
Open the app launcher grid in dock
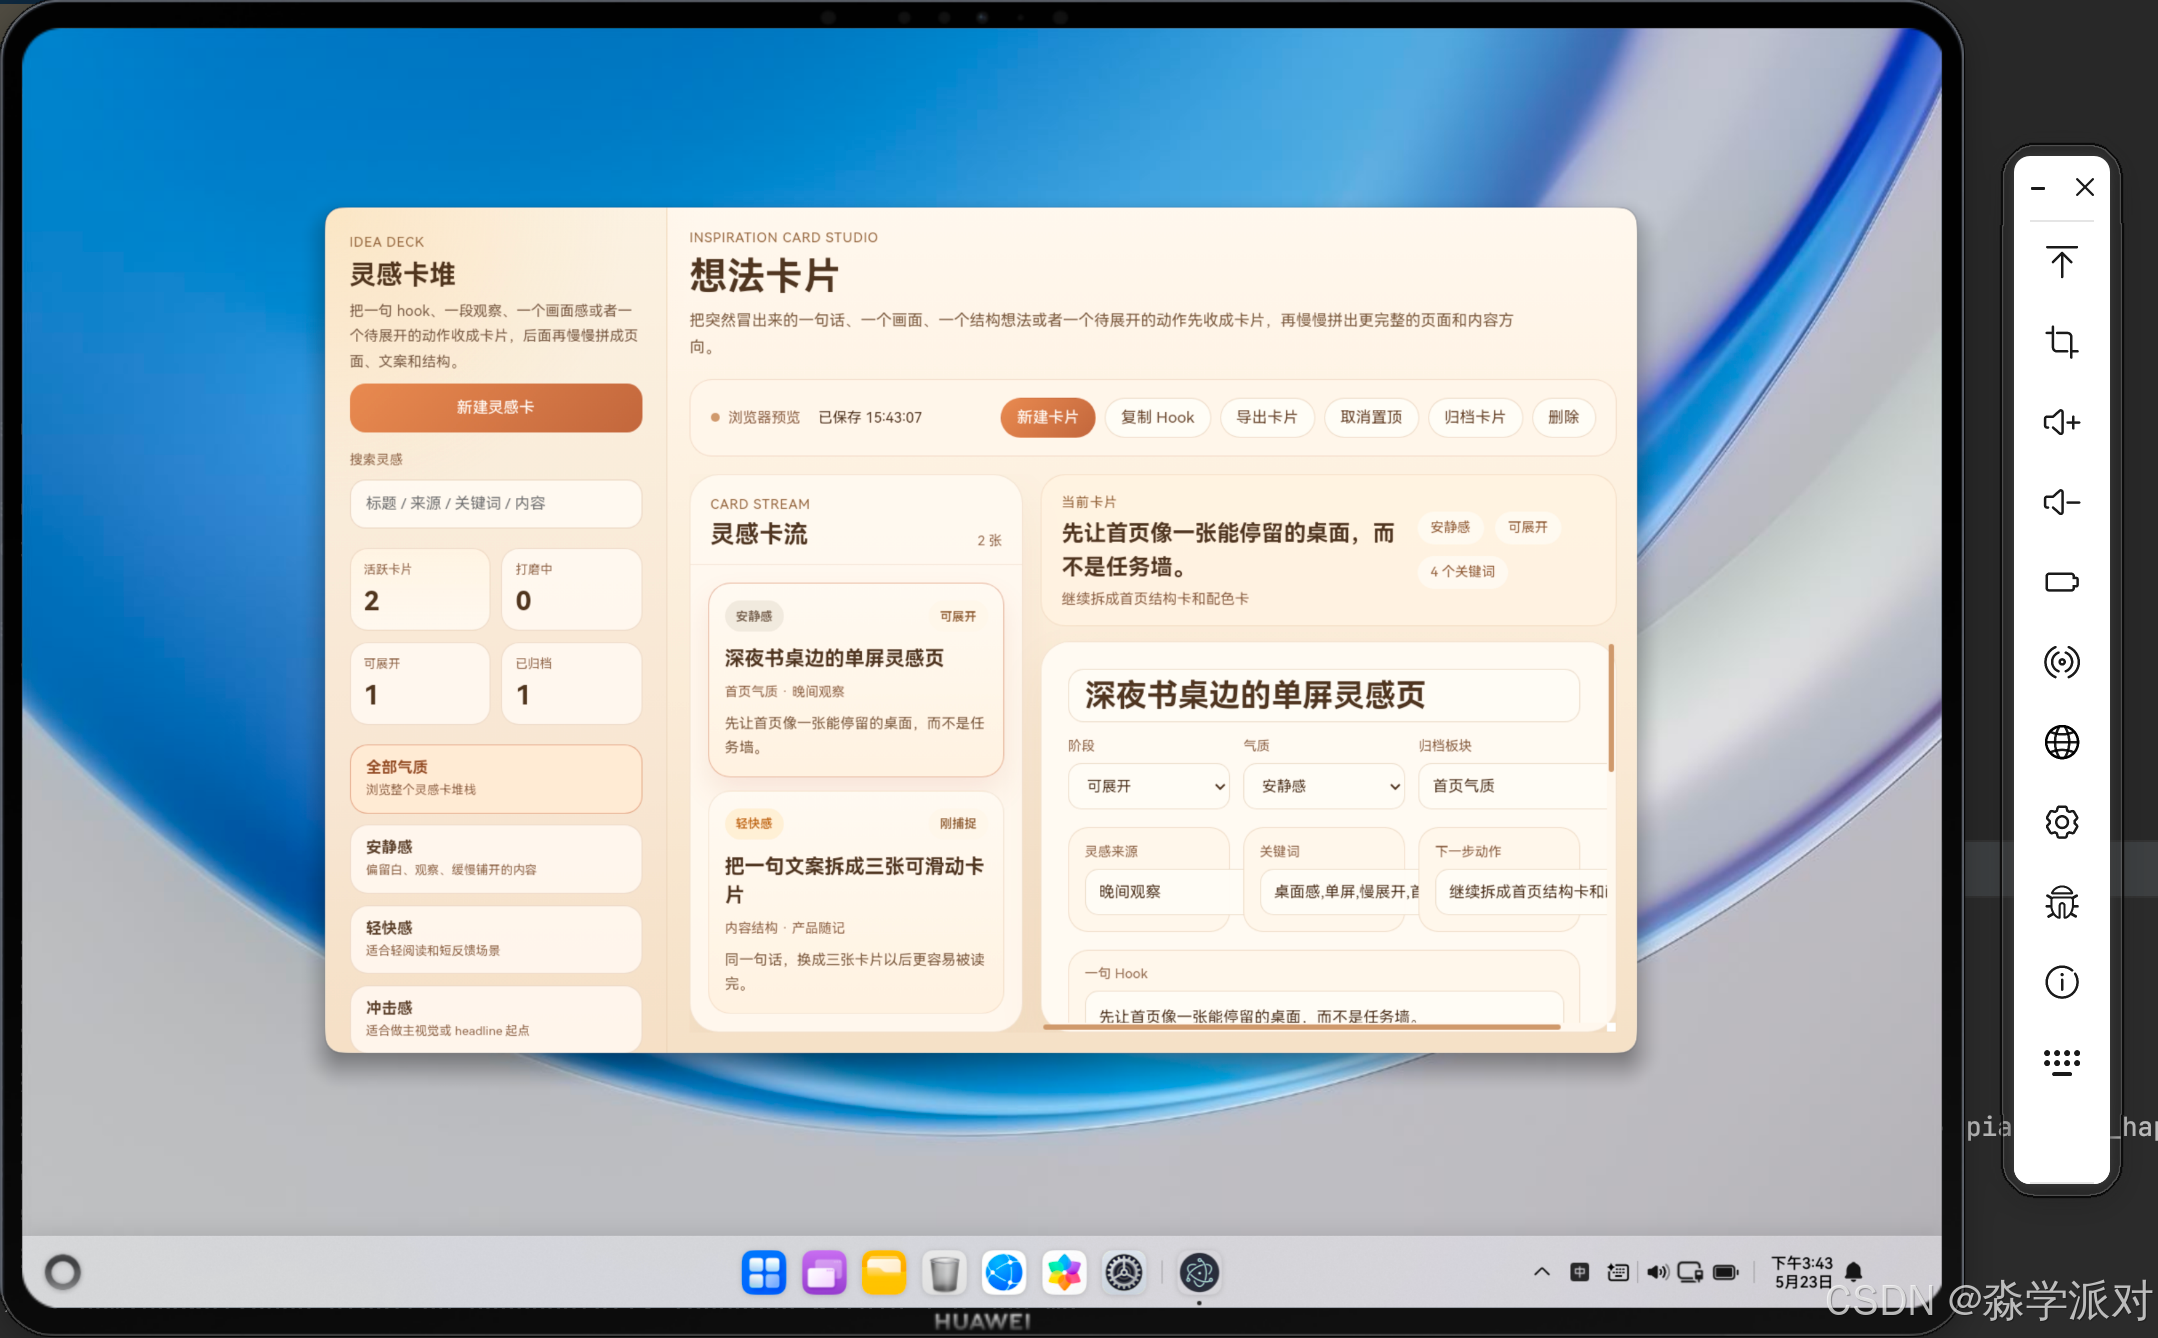pyautogui.click(x=764, y=1273)
